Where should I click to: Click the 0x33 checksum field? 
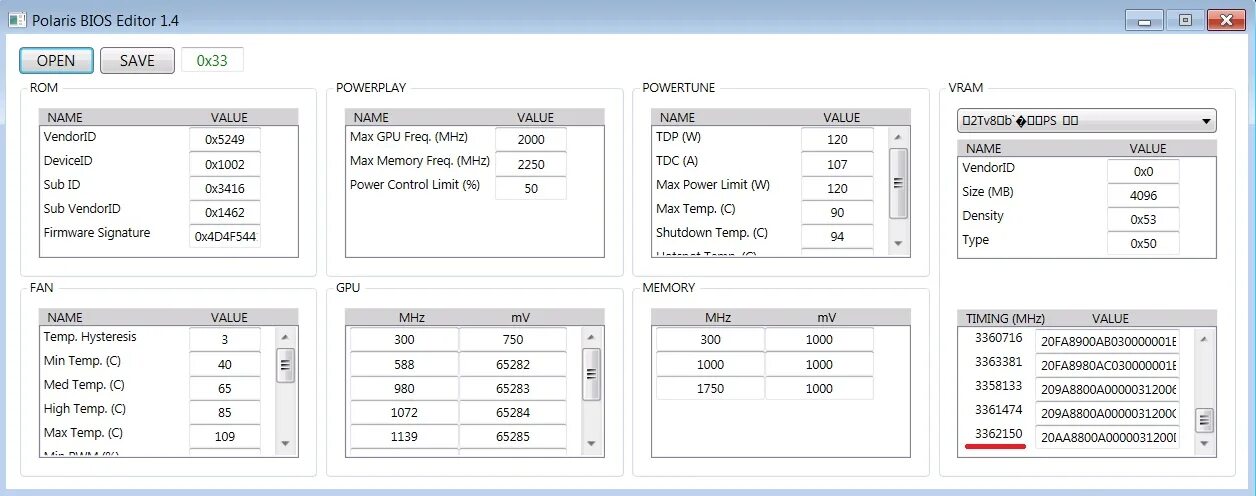click(212, 60)
